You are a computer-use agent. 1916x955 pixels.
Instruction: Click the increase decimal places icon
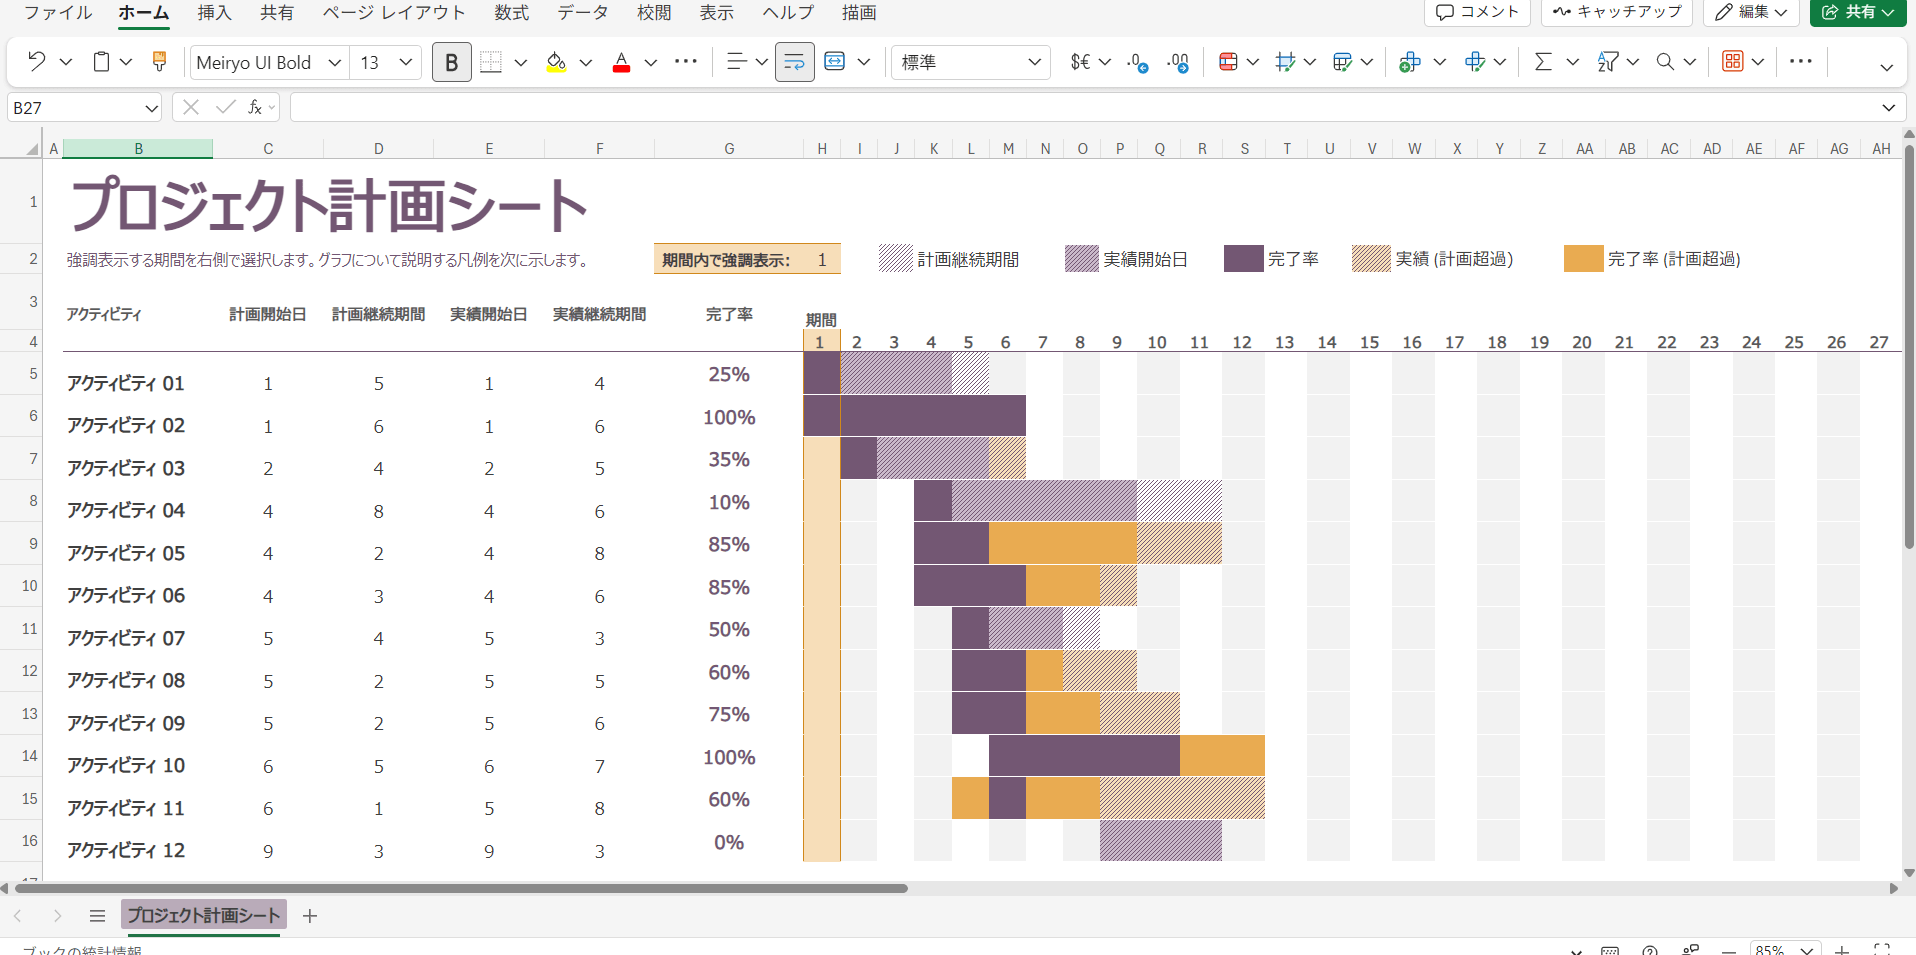point(1137,62)
